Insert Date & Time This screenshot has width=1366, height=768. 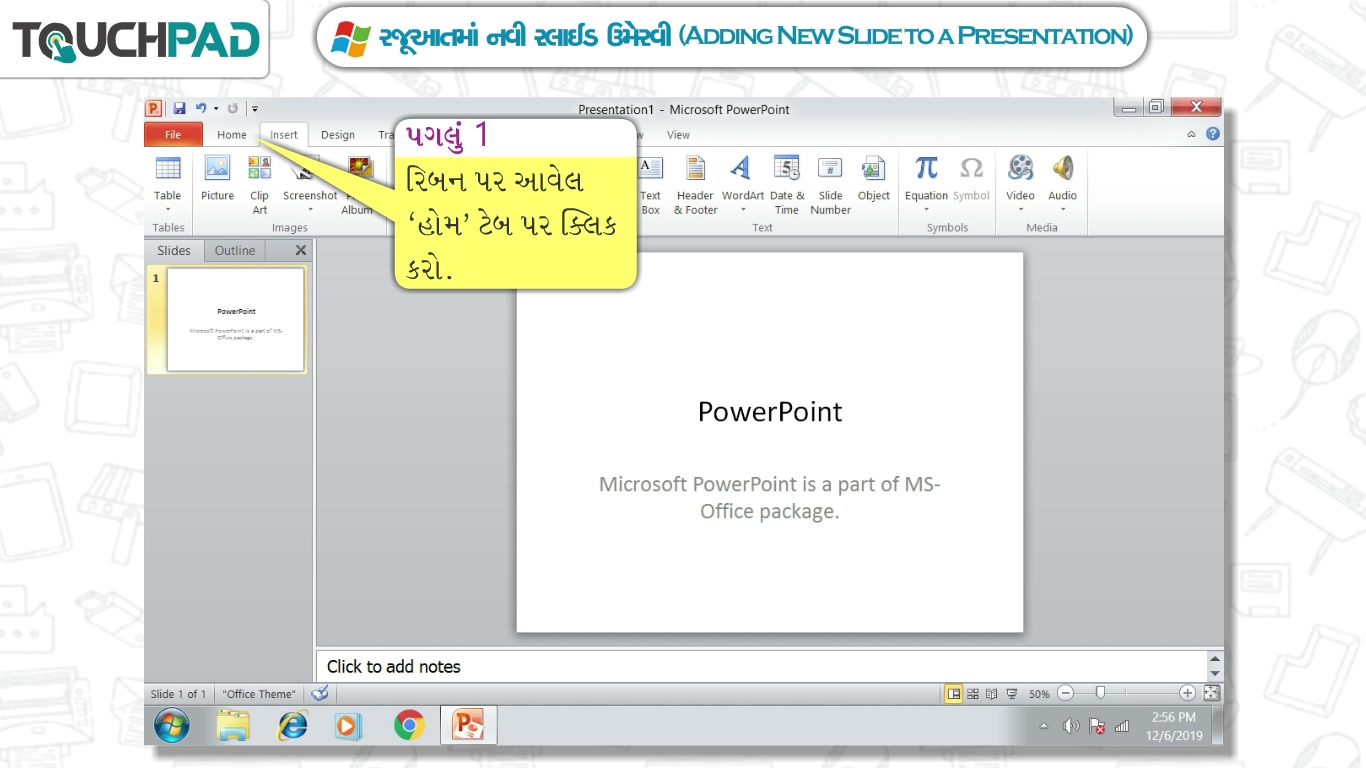coord(787,184)
